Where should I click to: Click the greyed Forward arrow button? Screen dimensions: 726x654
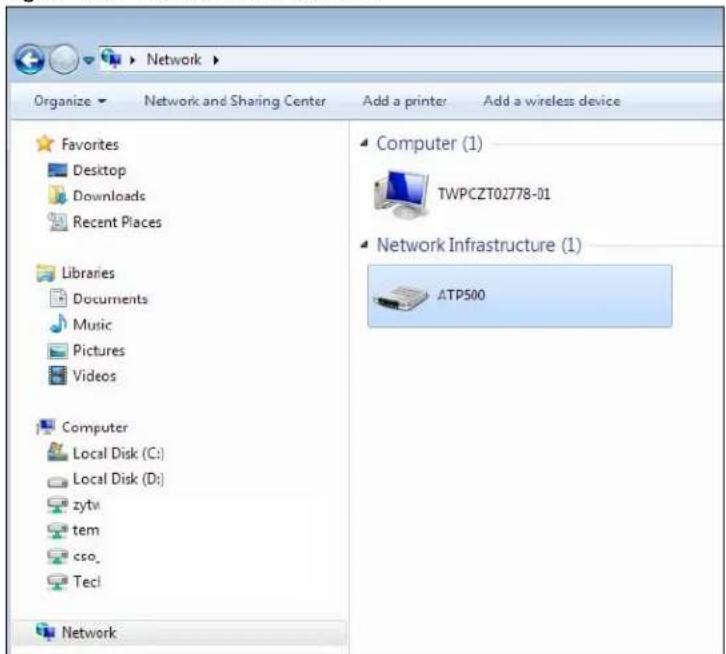pos(63,59)
